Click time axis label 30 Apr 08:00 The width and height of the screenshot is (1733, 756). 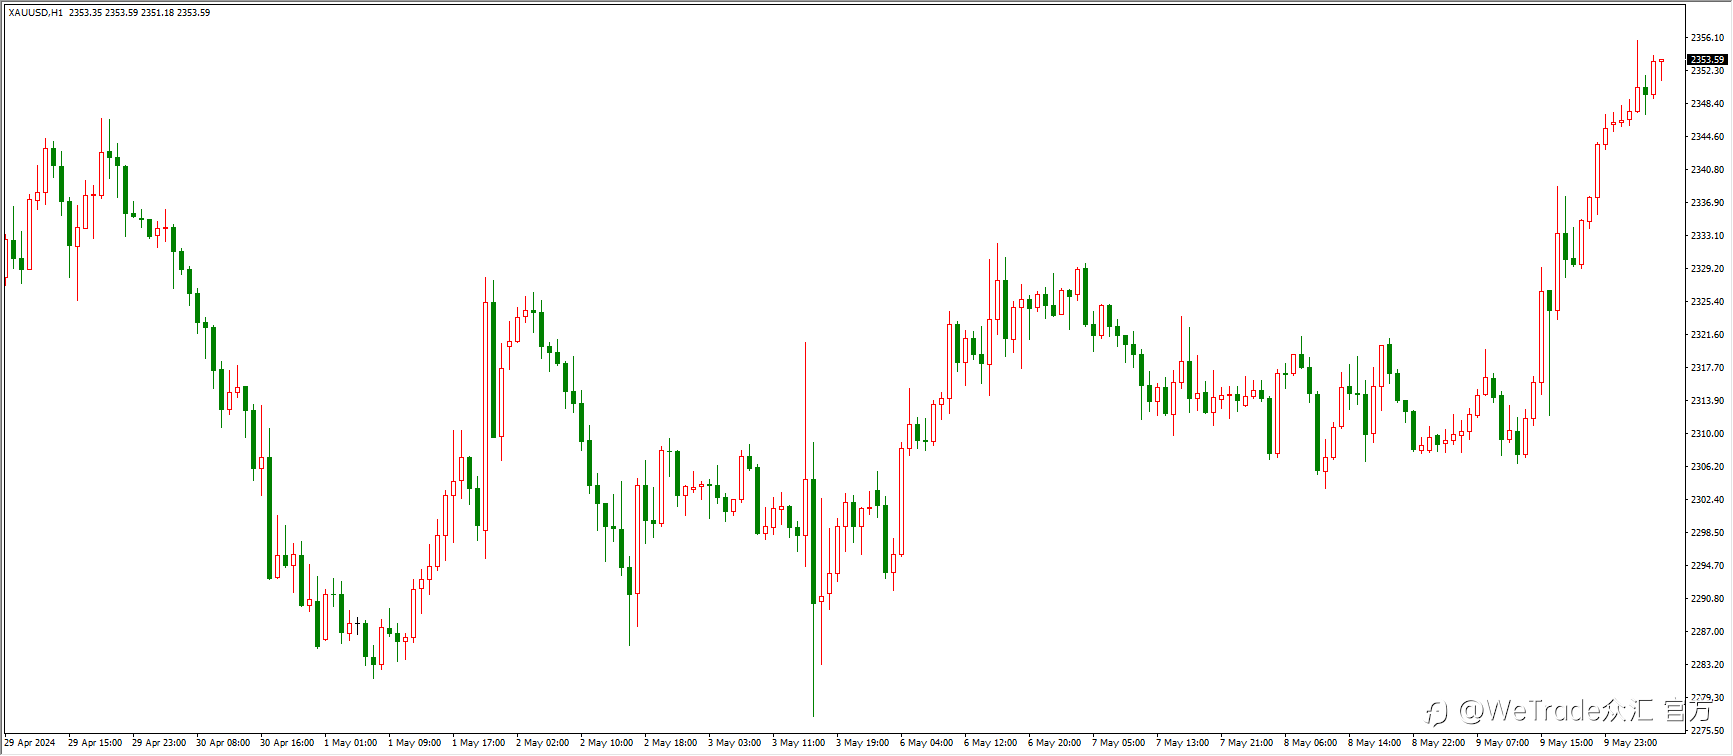[223, 743]
